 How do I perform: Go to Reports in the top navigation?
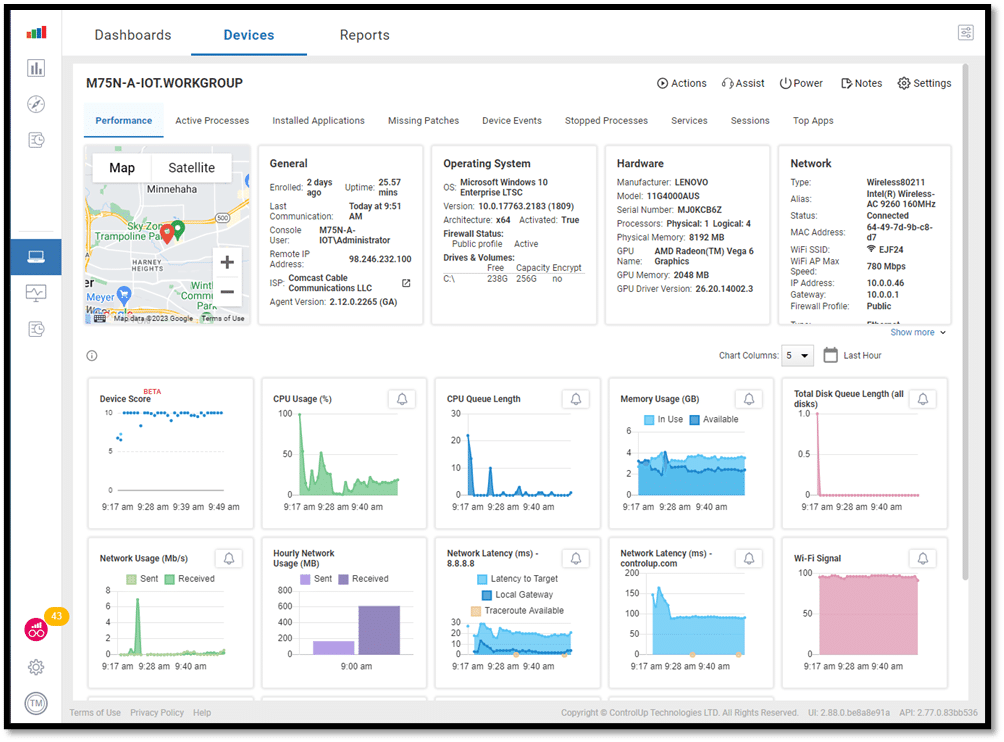364,35
